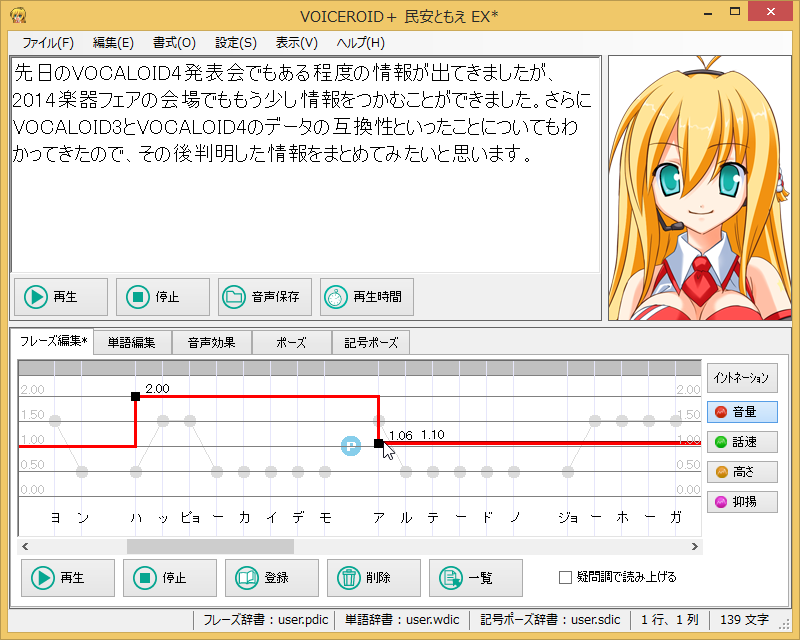800x640 pixels.
Task: Open the 編集(E) menu
Action: pos(113,43)
